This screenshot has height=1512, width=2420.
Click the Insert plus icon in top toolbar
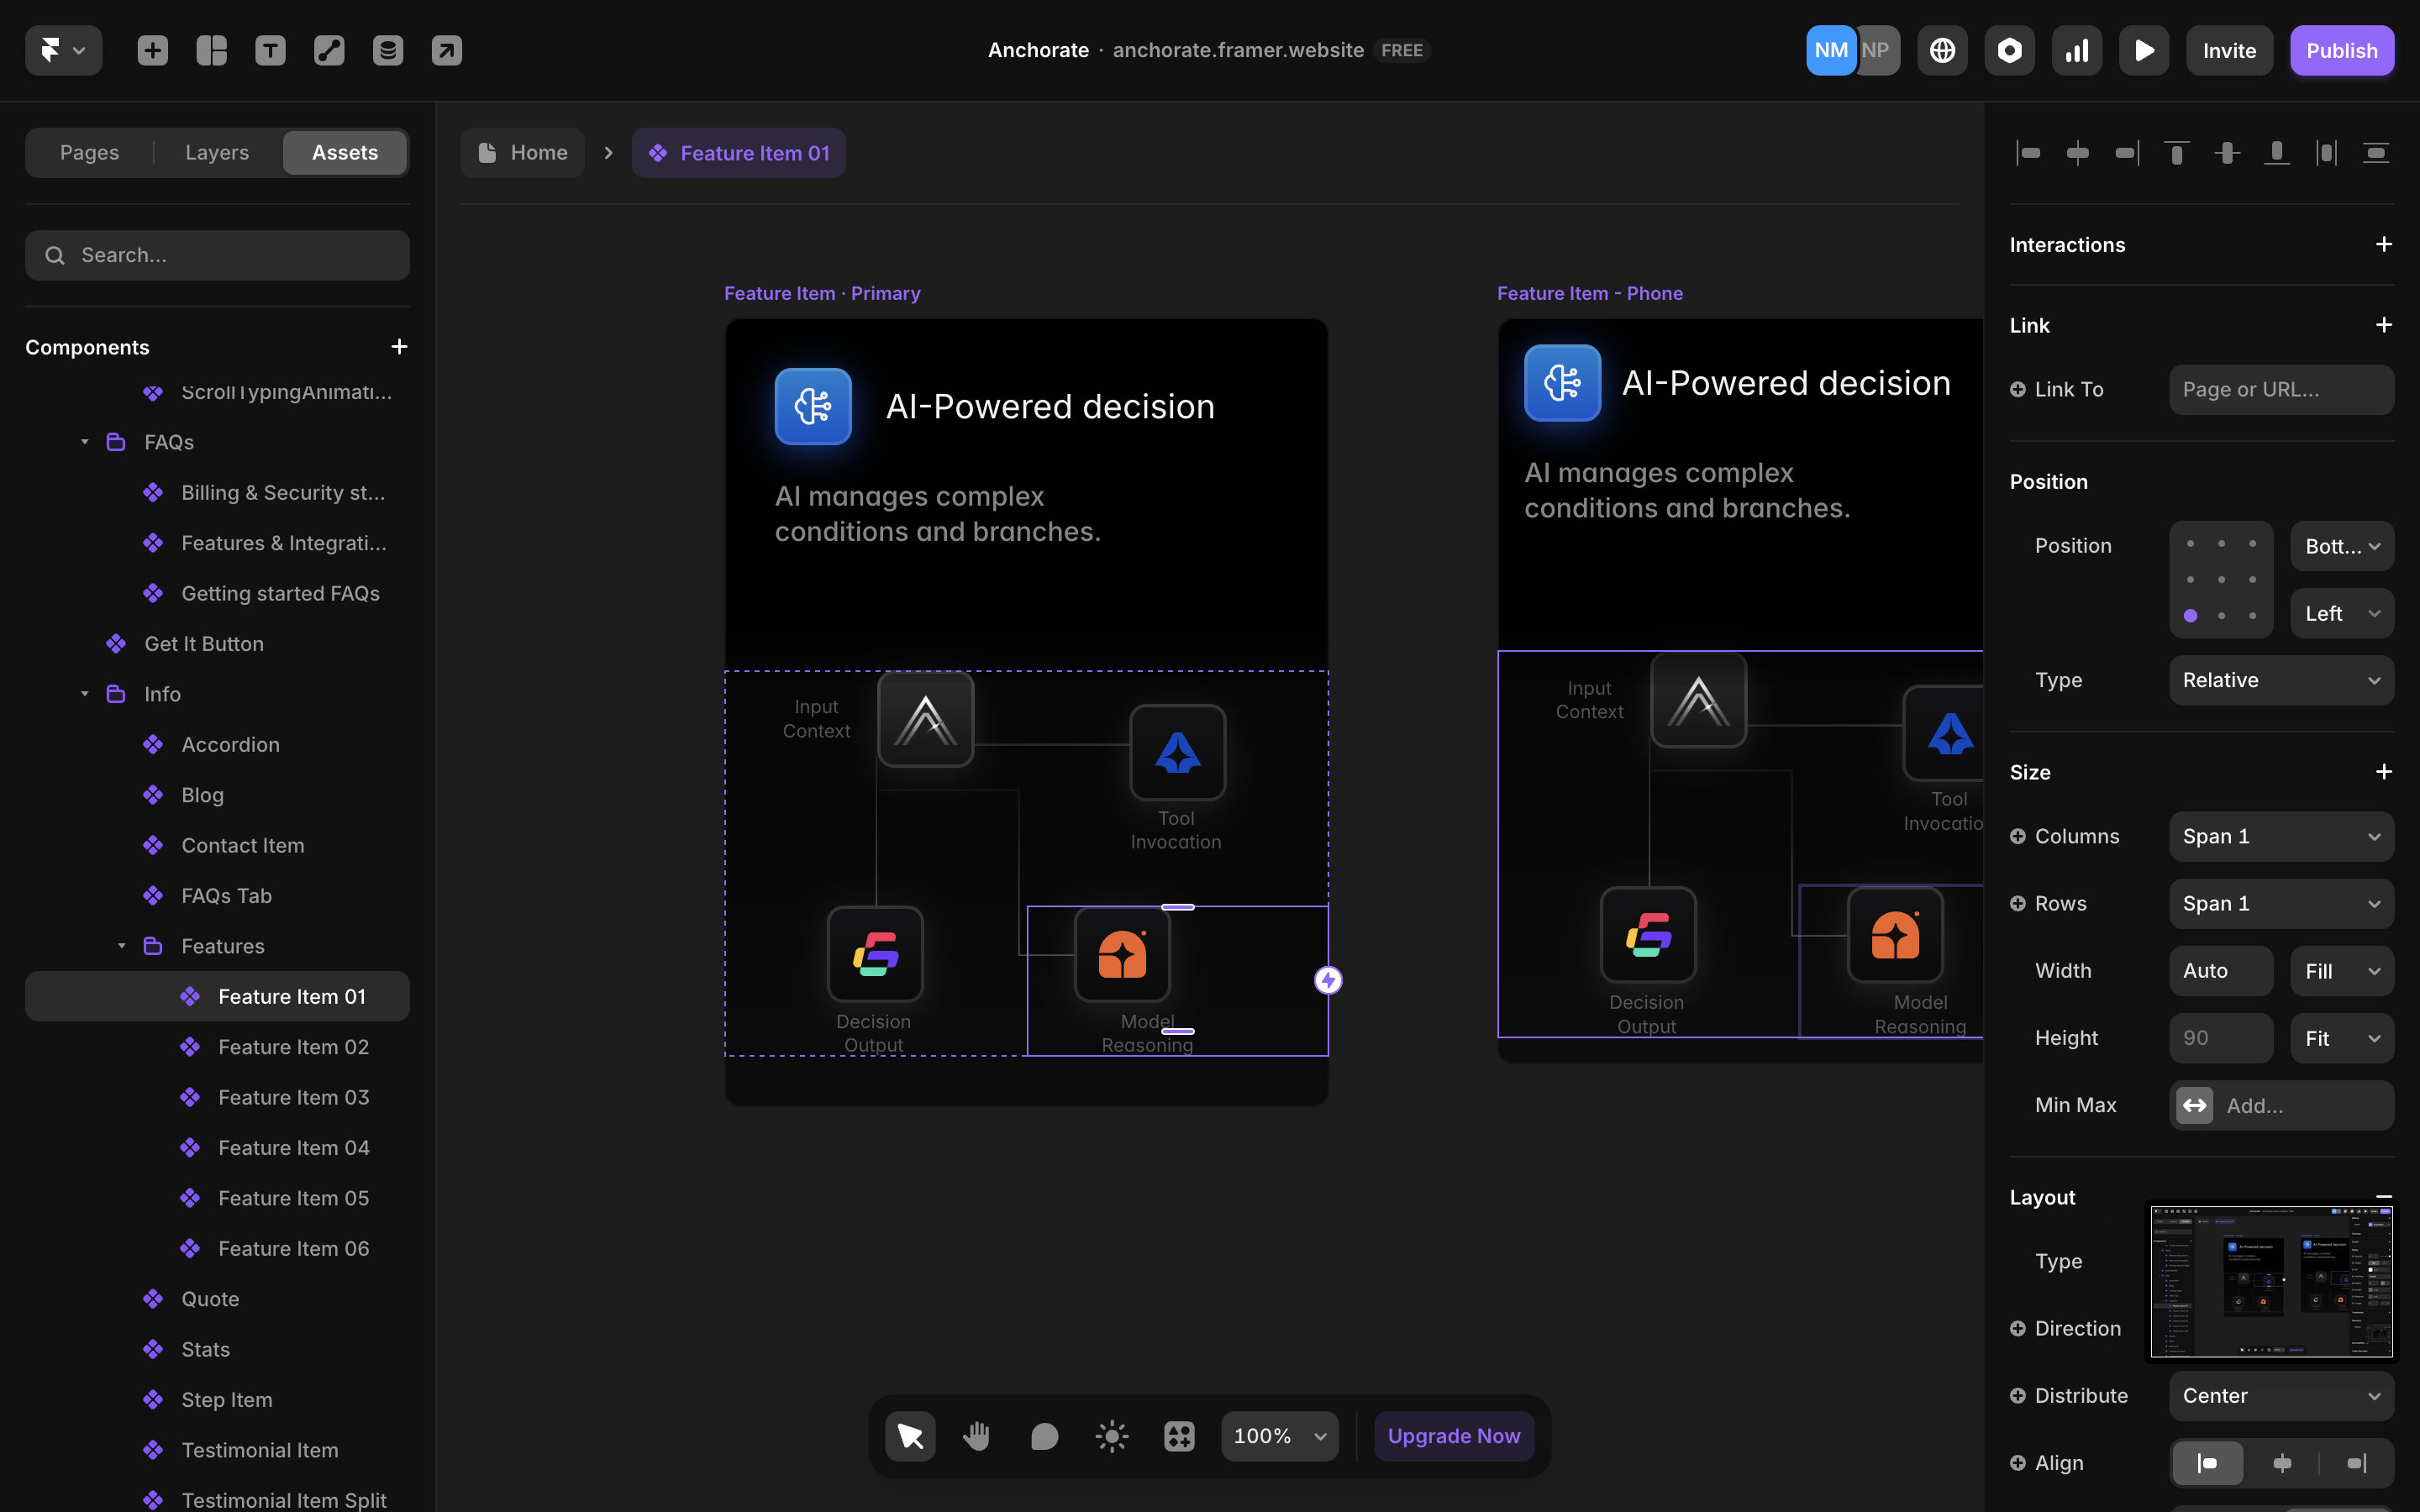[x=152, y=50]
